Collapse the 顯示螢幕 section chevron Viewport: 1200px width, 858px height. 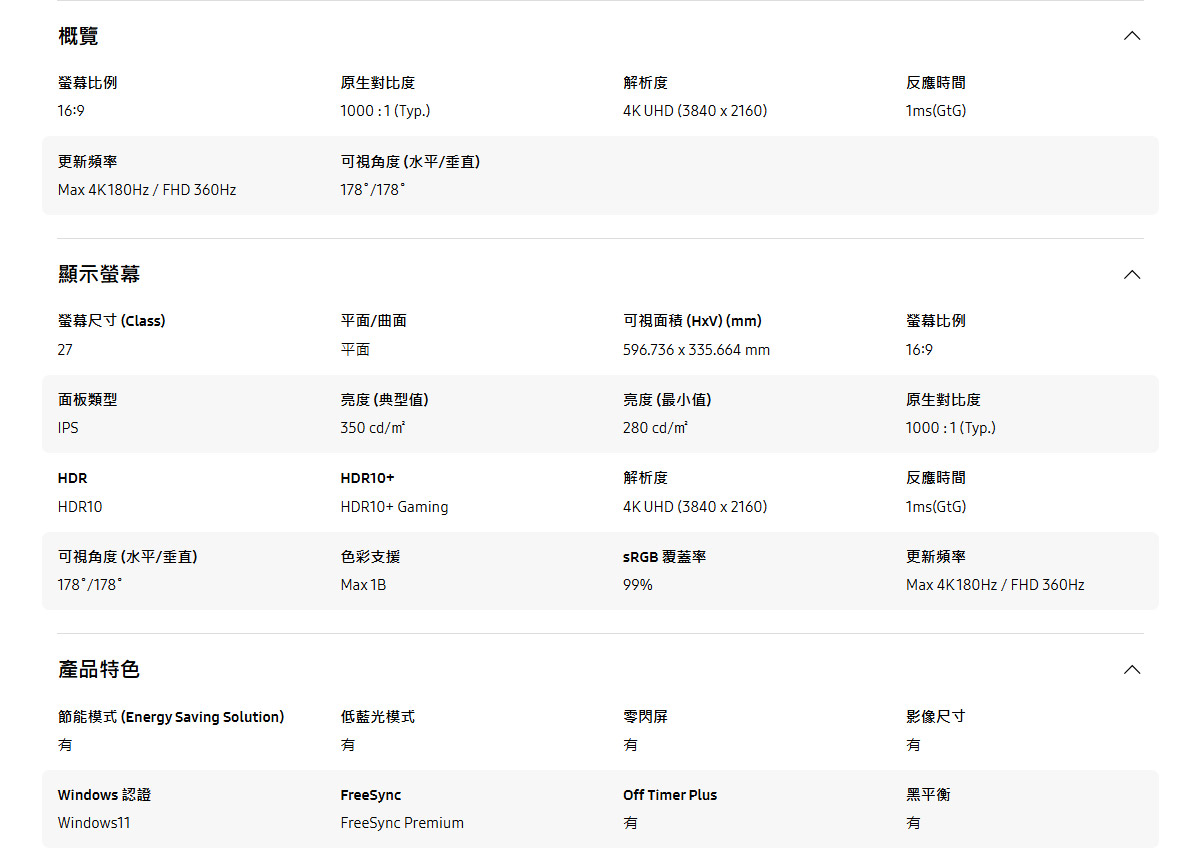click(1131, 274)
